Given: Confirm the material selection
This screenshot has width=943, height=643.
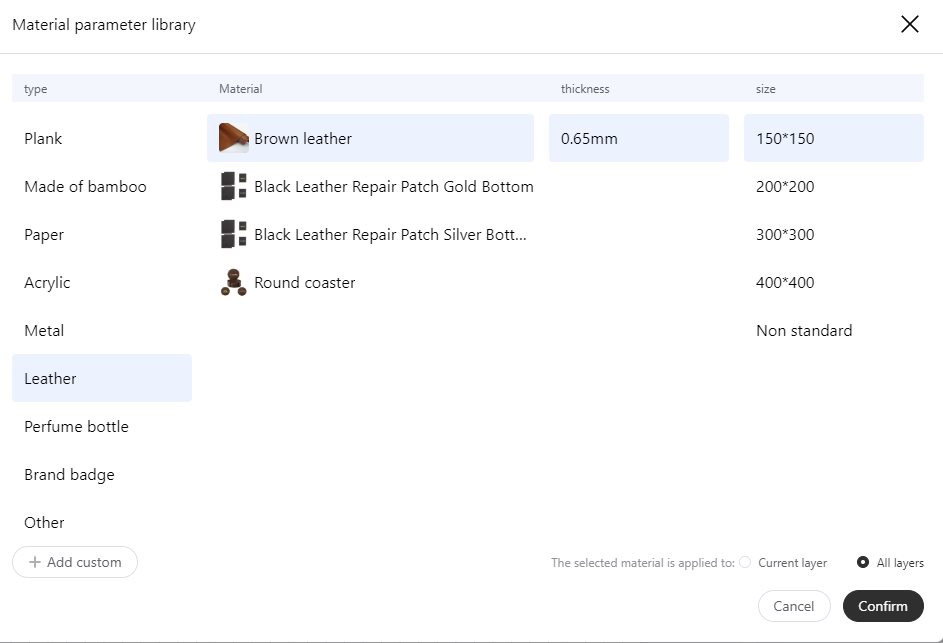Looking at the screenshot, I should (x=883, y=606).
